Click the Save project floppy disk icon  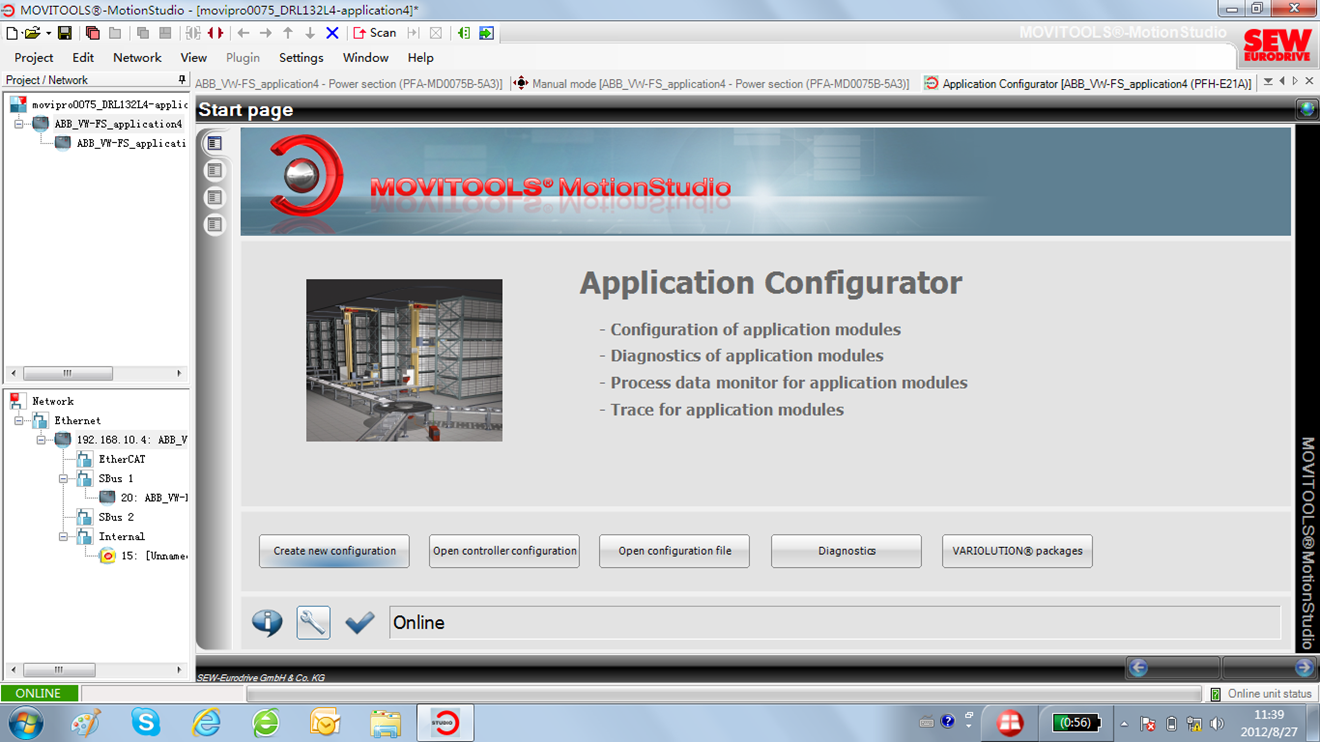[65, 33]
